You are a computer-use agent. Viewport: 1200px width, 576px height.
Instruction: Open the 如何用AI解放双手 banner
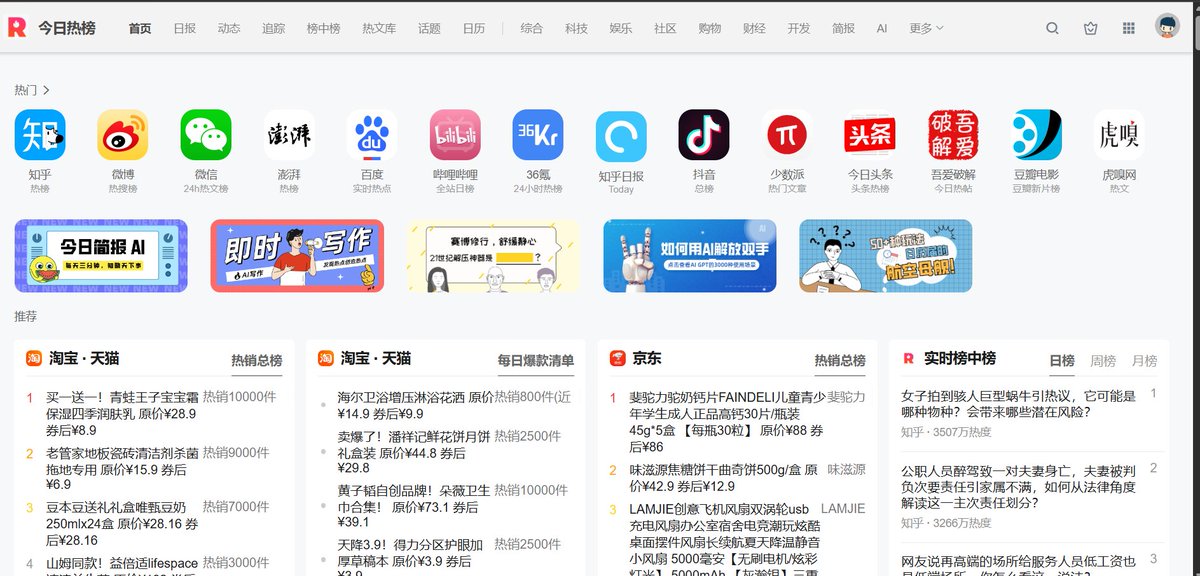(x=689, y=256)
